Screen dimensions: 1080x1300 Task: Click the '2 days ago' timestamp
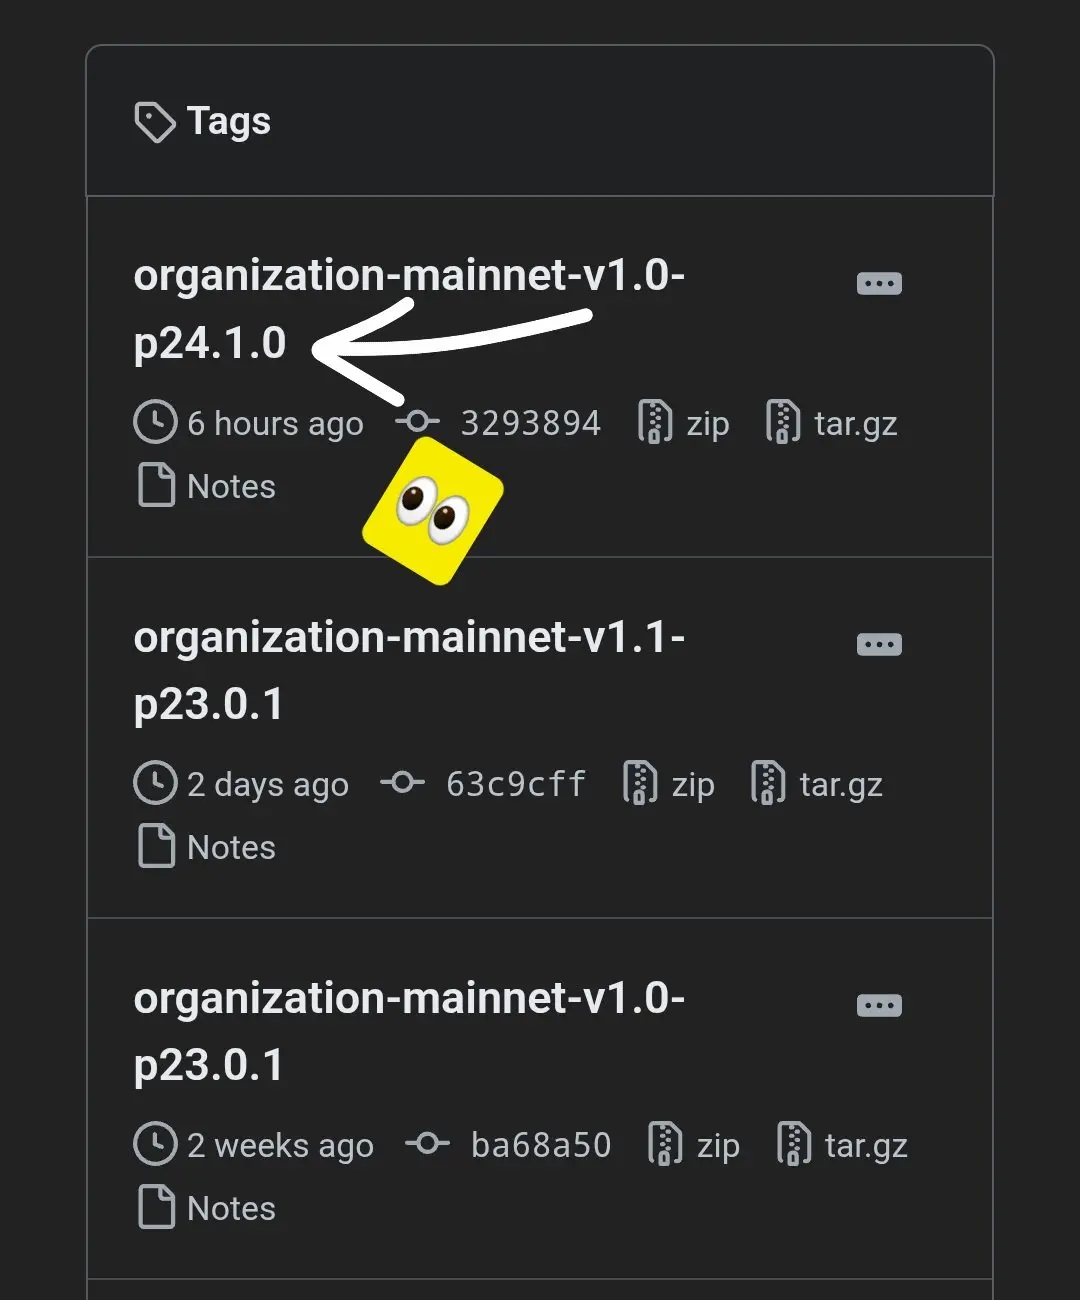coord(268,785)
